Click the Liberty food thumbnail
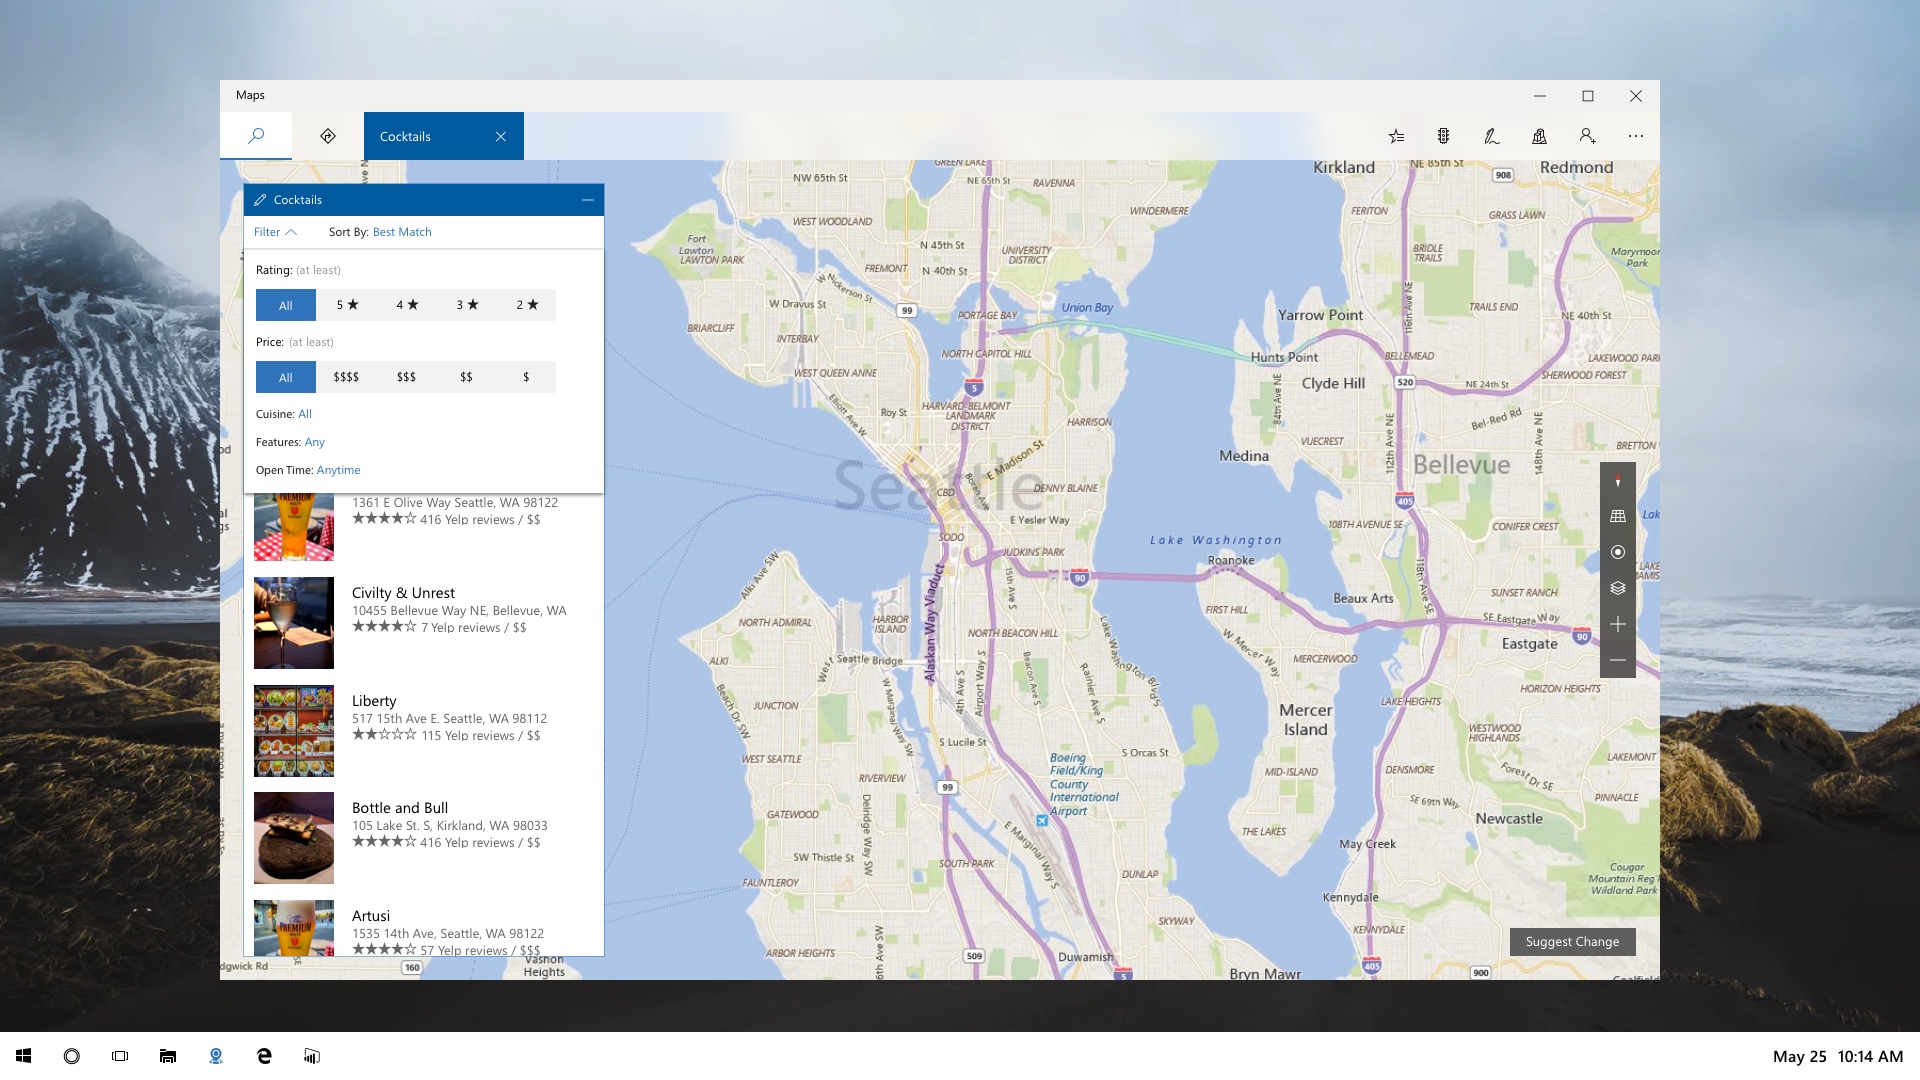 click(294, 731)
